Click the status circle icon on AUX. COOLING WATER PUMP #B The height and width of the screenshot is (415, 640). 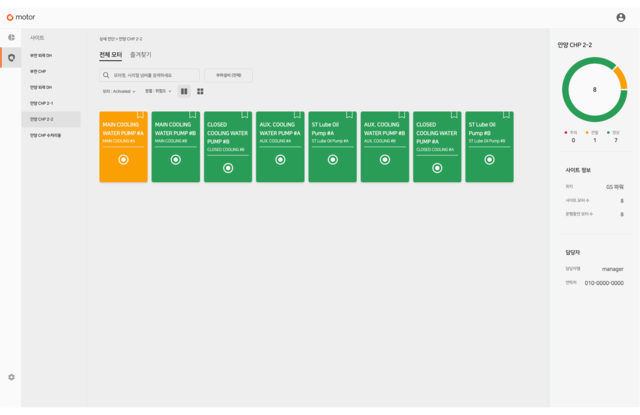point(385,160)
